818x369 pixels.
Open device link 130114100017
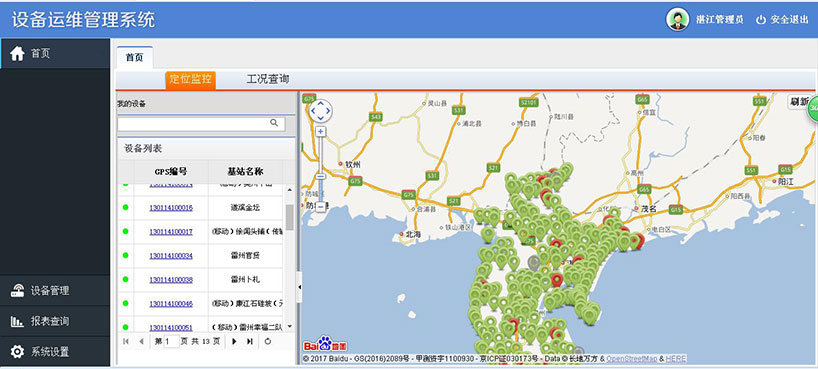(171, 232)
